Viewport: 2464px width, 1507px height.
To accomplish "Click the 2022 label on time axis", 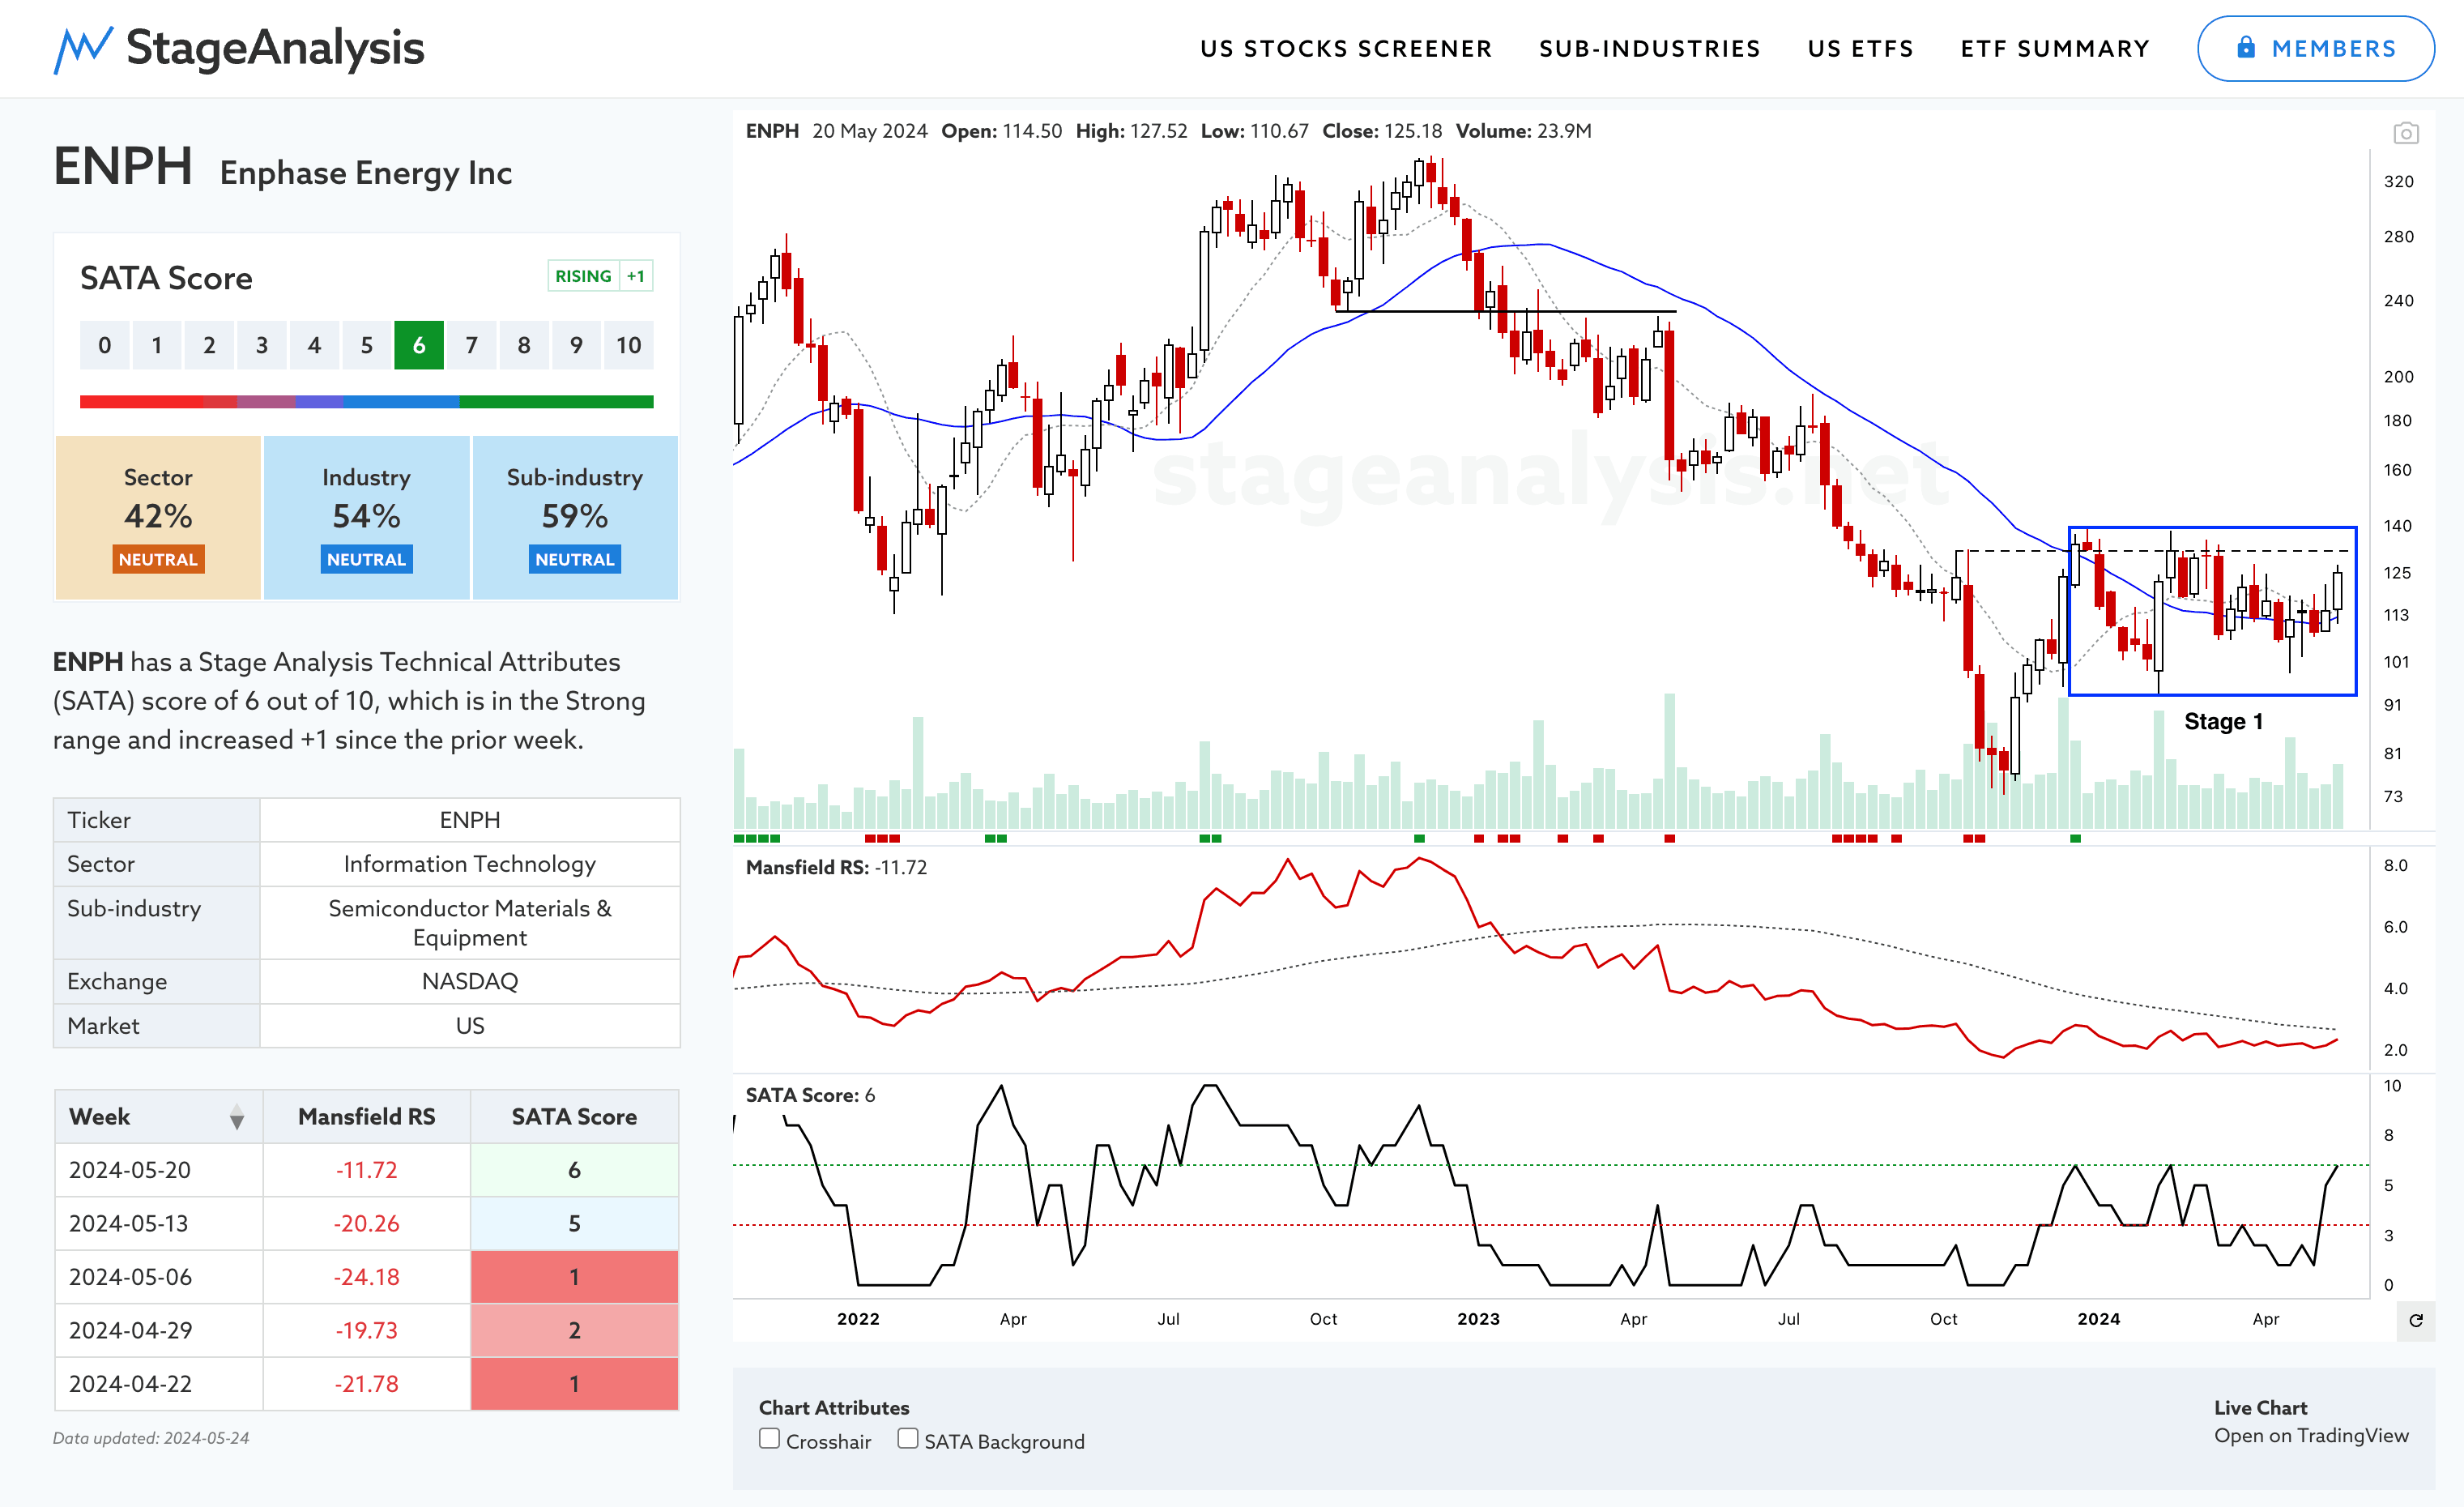I will coord(858,1319).
